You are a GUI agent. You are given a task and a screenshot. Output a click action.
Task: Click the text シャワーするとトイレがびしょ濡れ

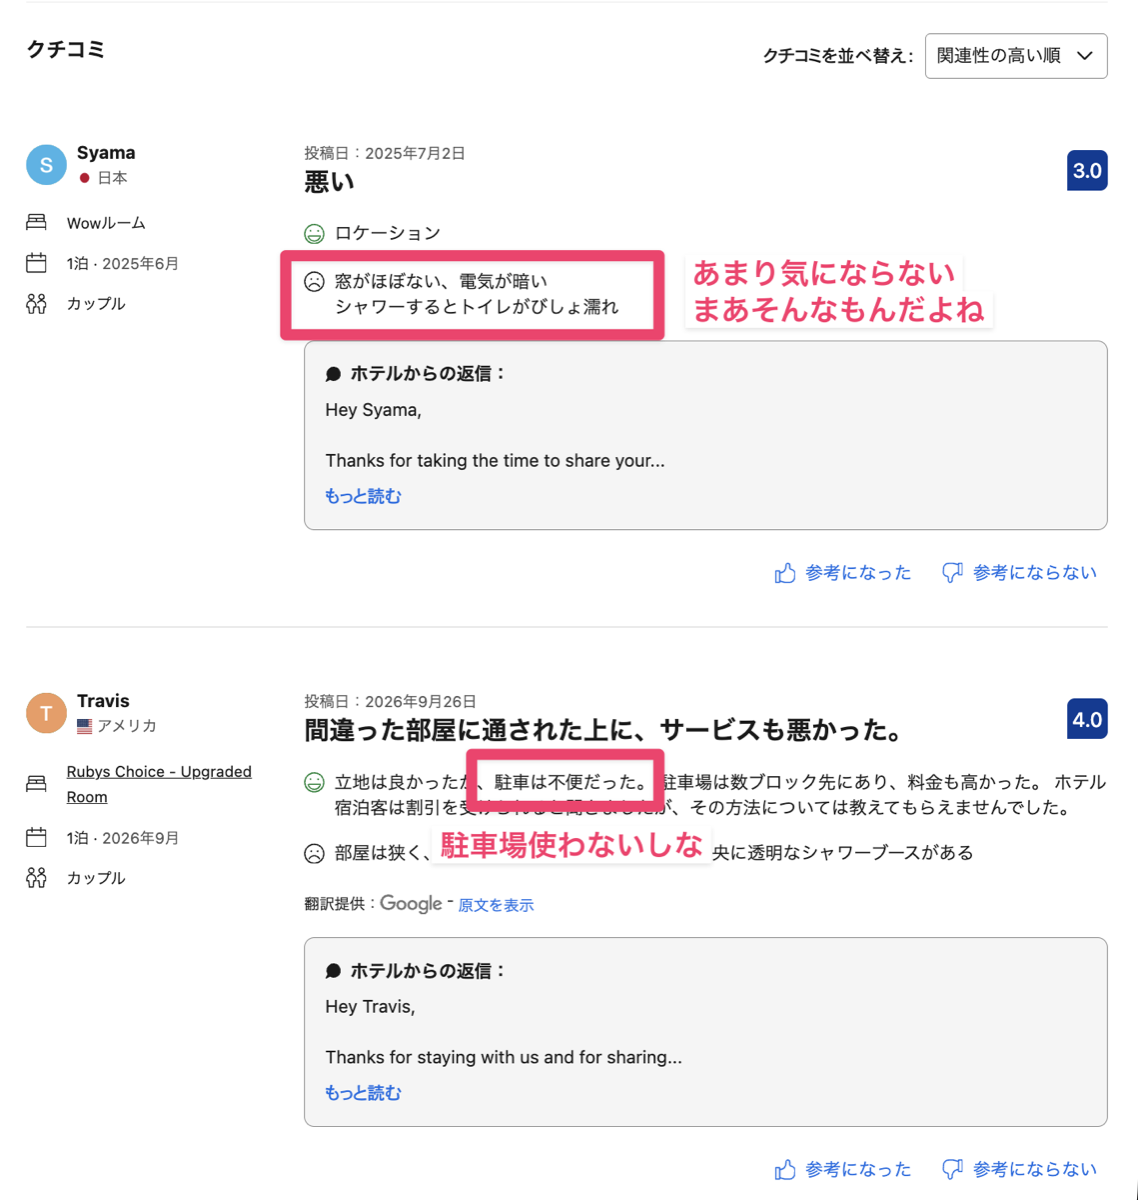point(477,307)
